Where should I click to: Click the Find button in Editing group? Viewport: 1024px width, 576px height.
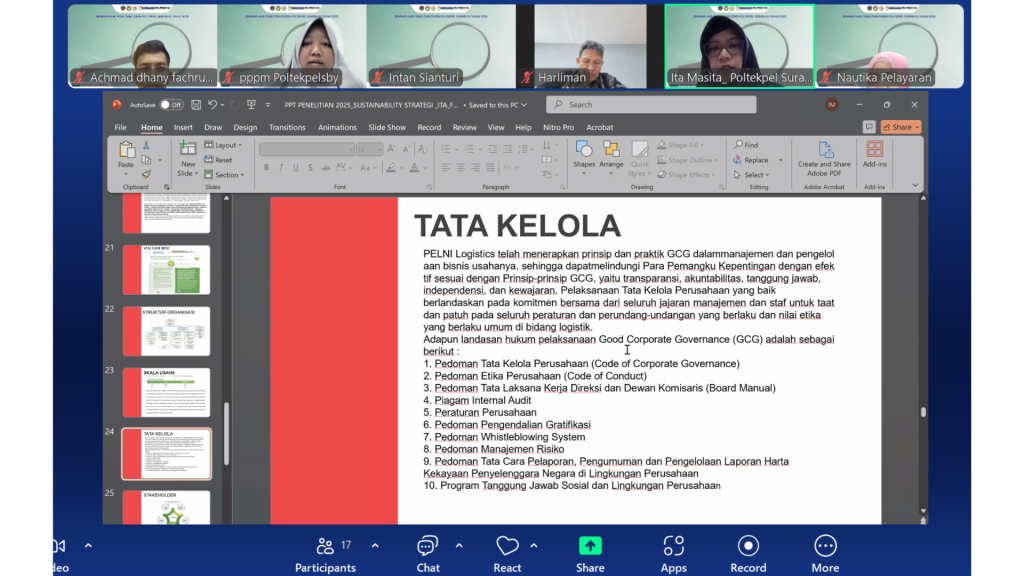coord(746,145)
